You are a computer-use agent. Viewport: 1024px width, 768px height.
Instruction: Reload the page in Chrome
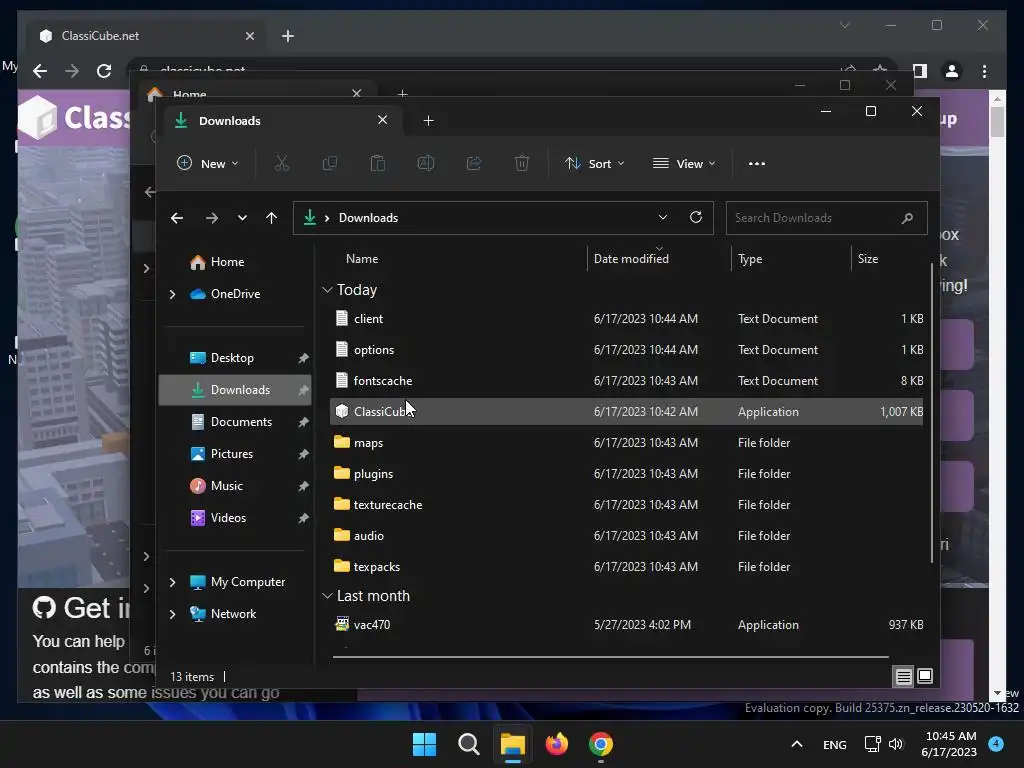pos(104,71)
